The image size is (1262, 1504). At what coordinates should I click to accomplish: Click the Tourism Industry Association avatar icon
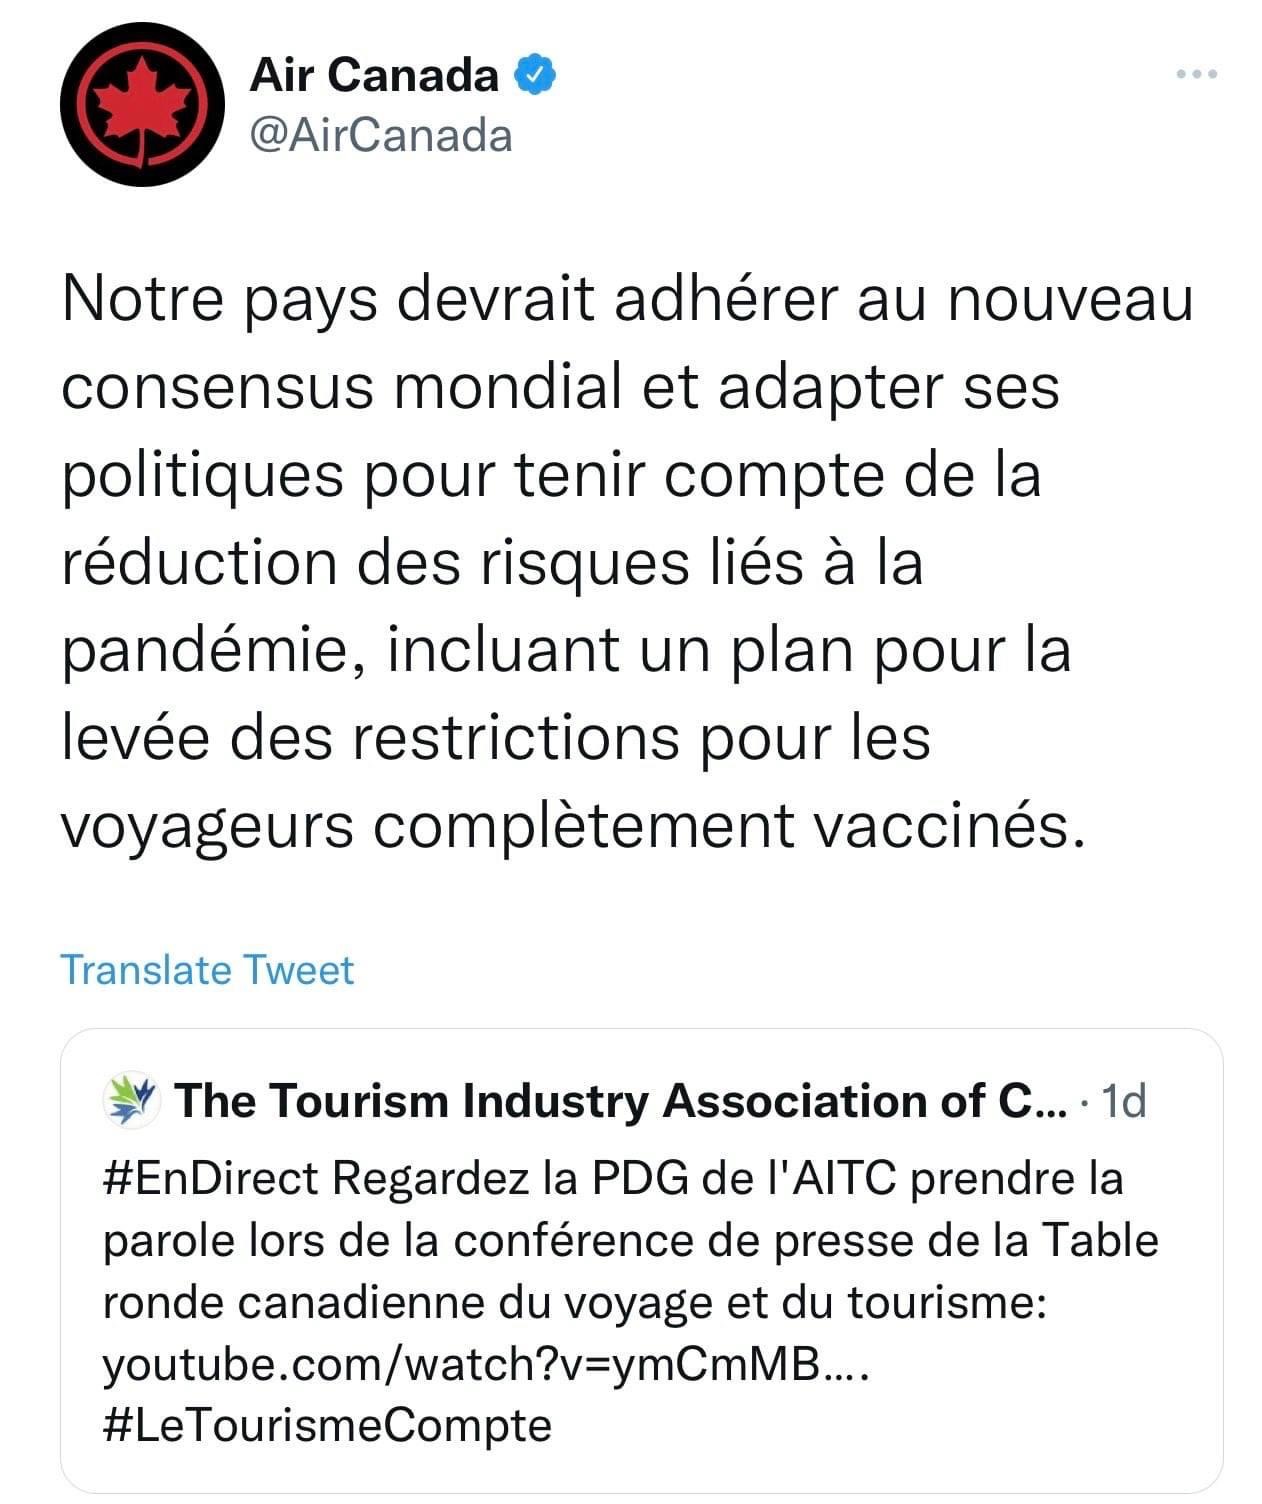click(132, 1101)
